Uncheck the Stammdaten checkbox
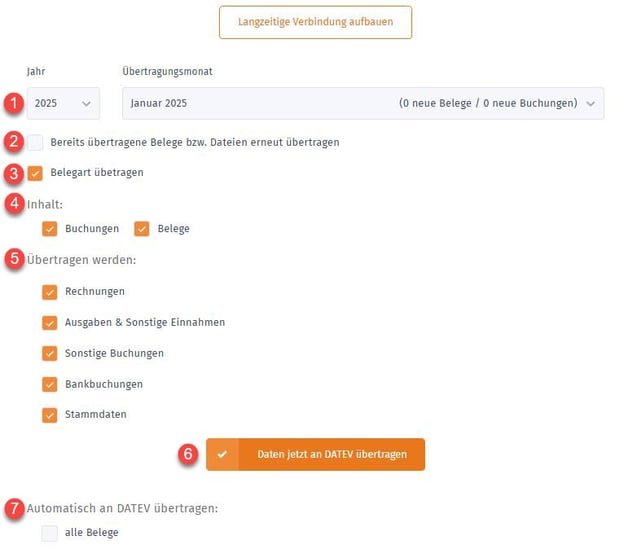Image resolution: width=624 pixels, height=549 pixels. [50, 415]
